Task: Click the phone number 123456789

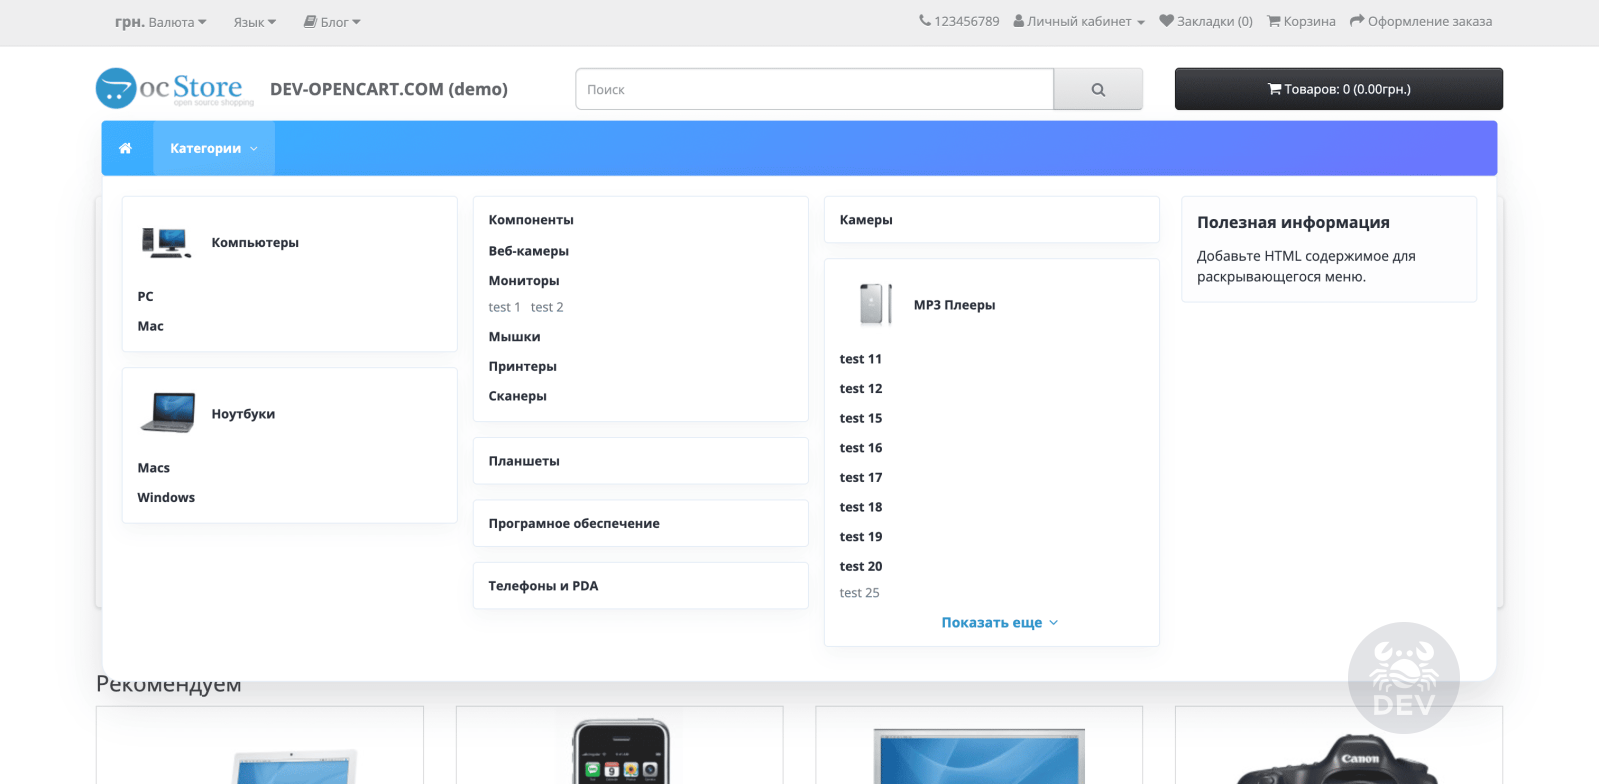Action: pos(959,21)
